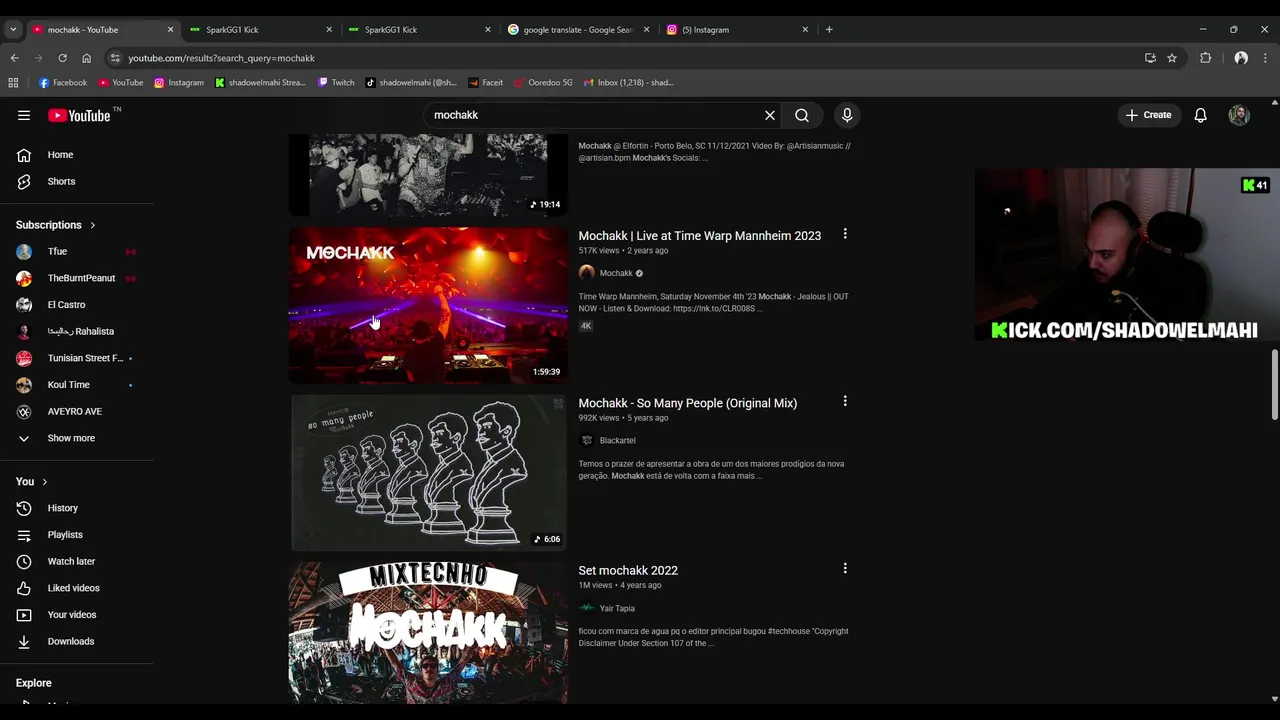Click the MIXTECNHO Mochakk thumbnail
1280x720 pixels.
[428, 632]
